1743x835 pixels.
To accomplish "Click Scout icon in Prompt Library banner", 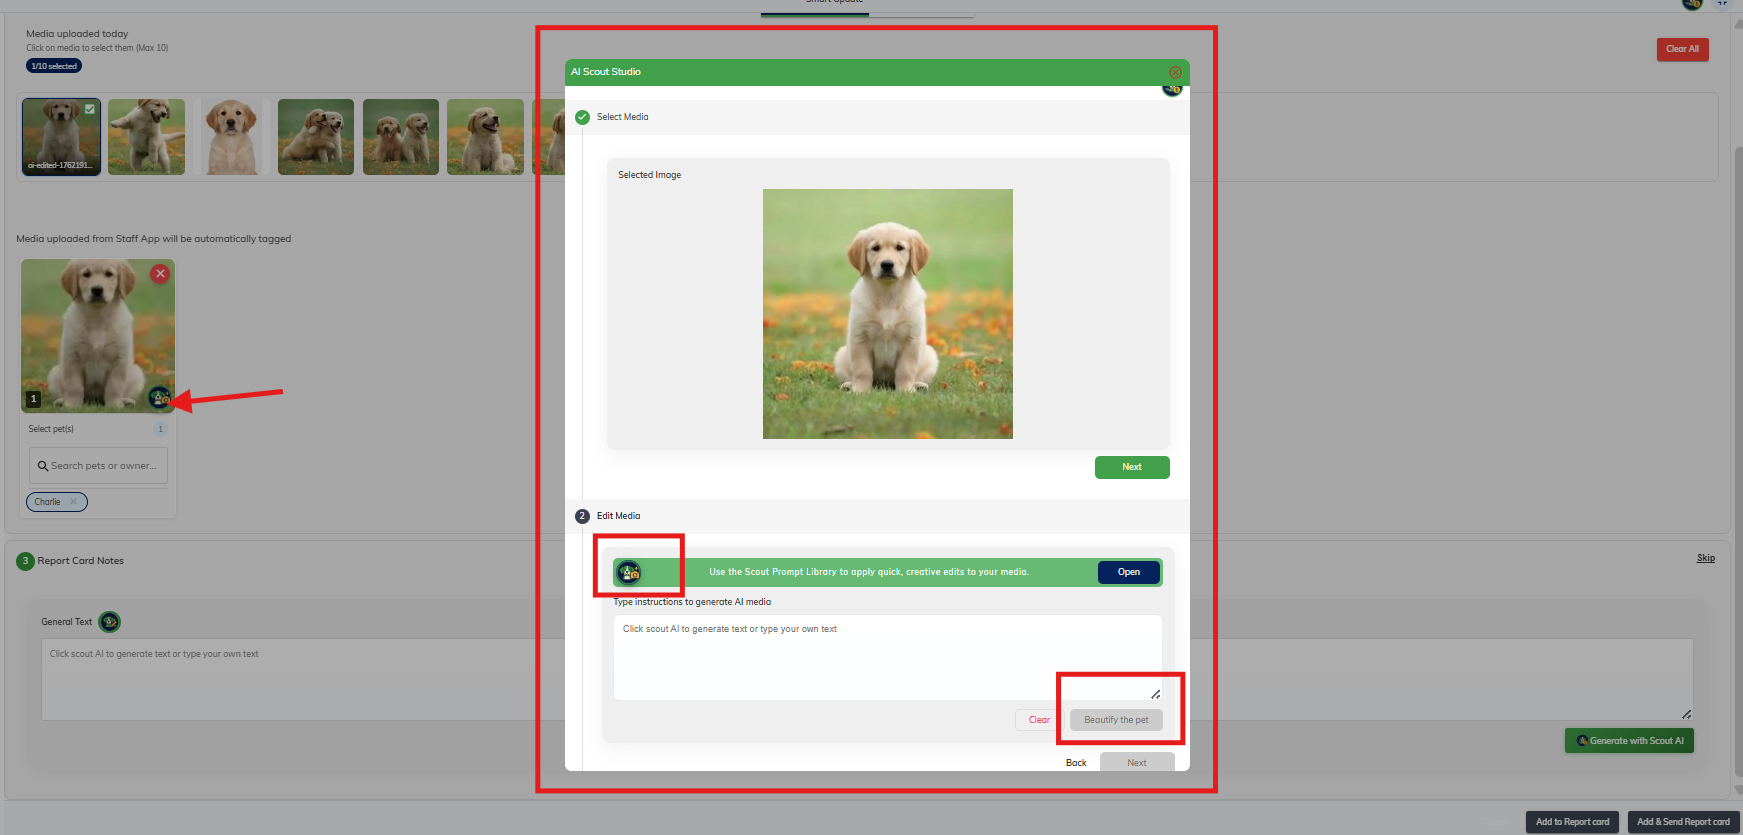I will (x=629, y=572).
